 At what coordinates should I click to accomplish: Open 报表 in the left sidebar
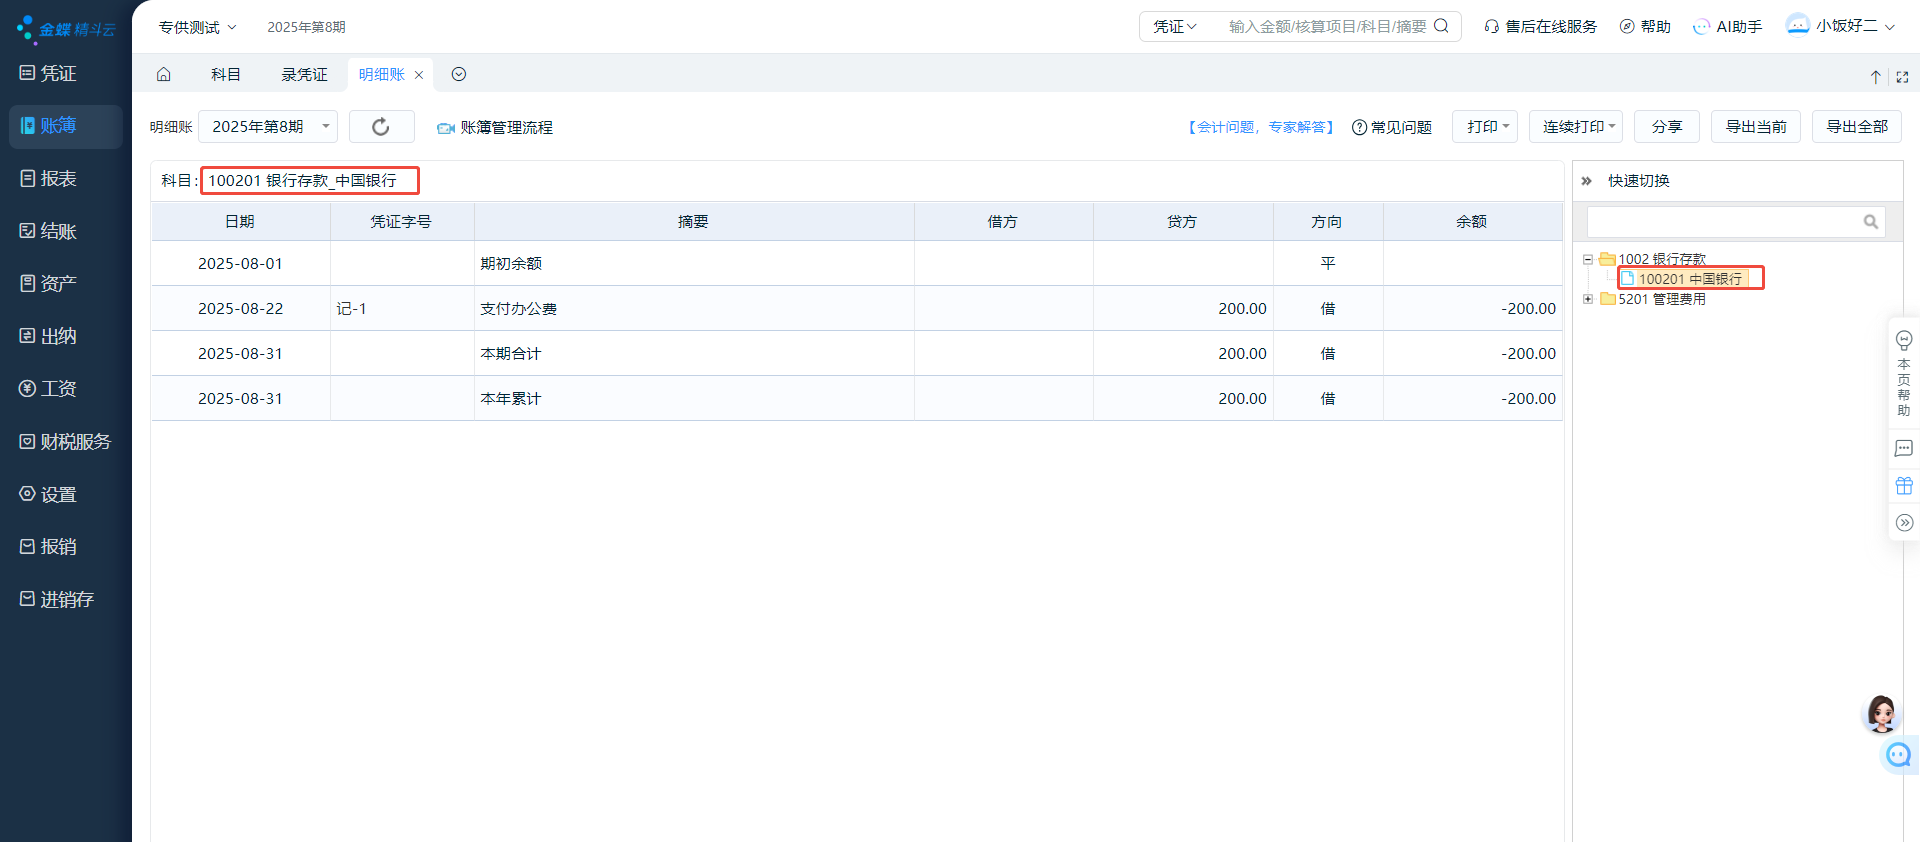[58, 179]
